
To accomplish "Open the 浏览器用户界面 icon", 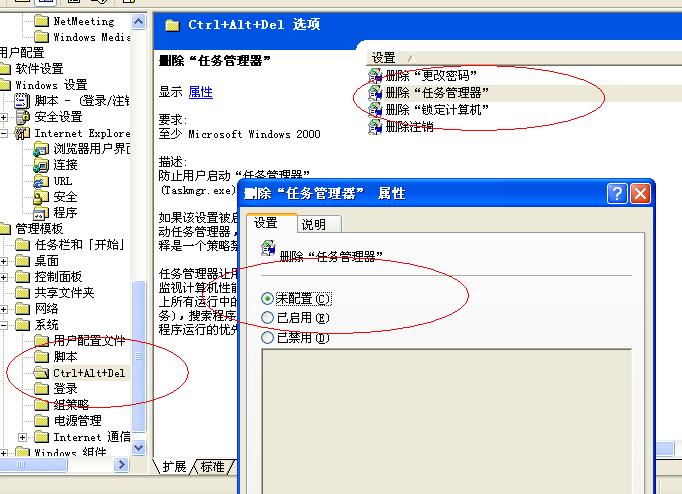I will tap(41, 149).
